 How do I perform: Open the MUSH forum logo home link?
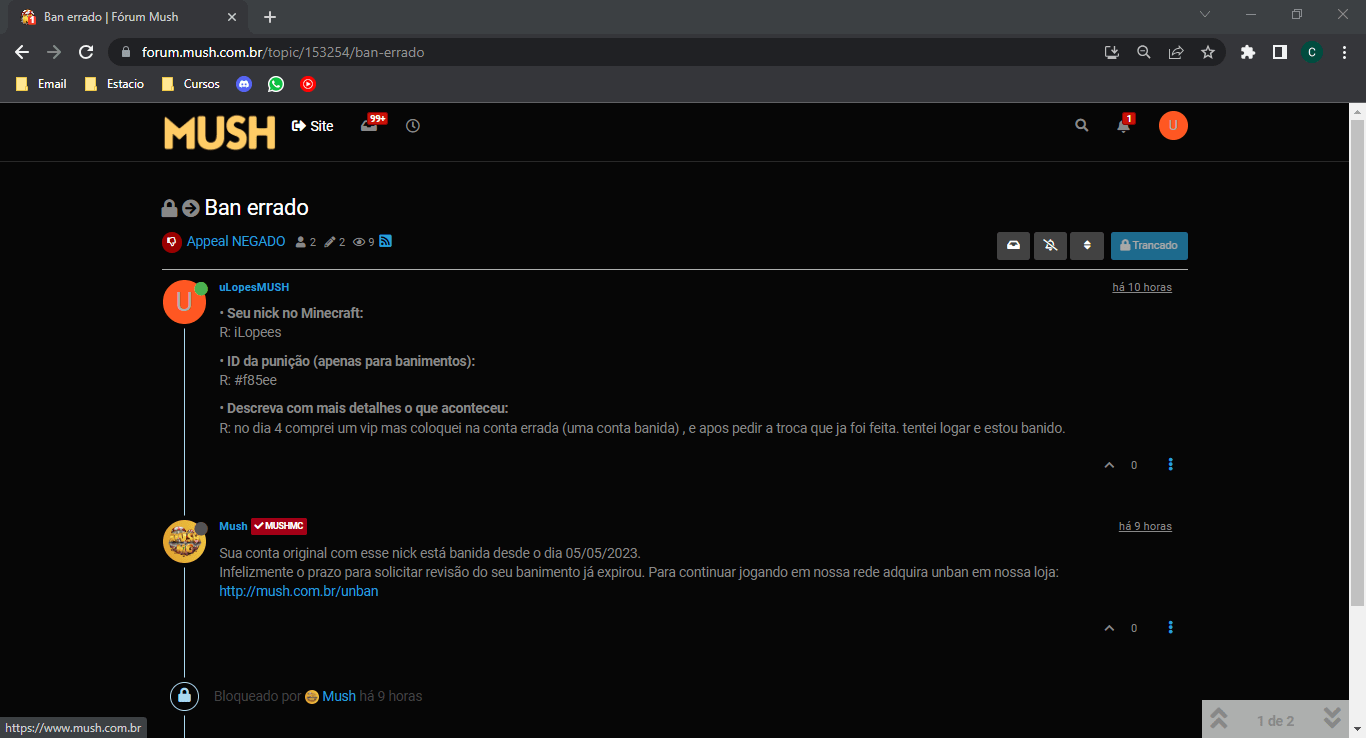tap(220, 131)
